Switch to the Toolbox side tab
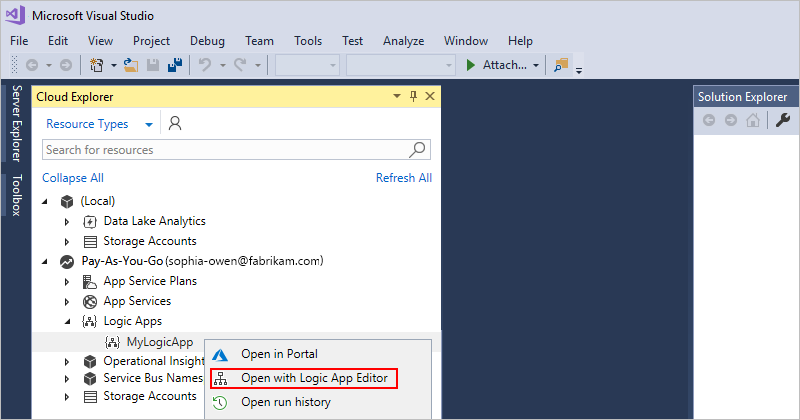800x420 pixels. click(16, 195)
